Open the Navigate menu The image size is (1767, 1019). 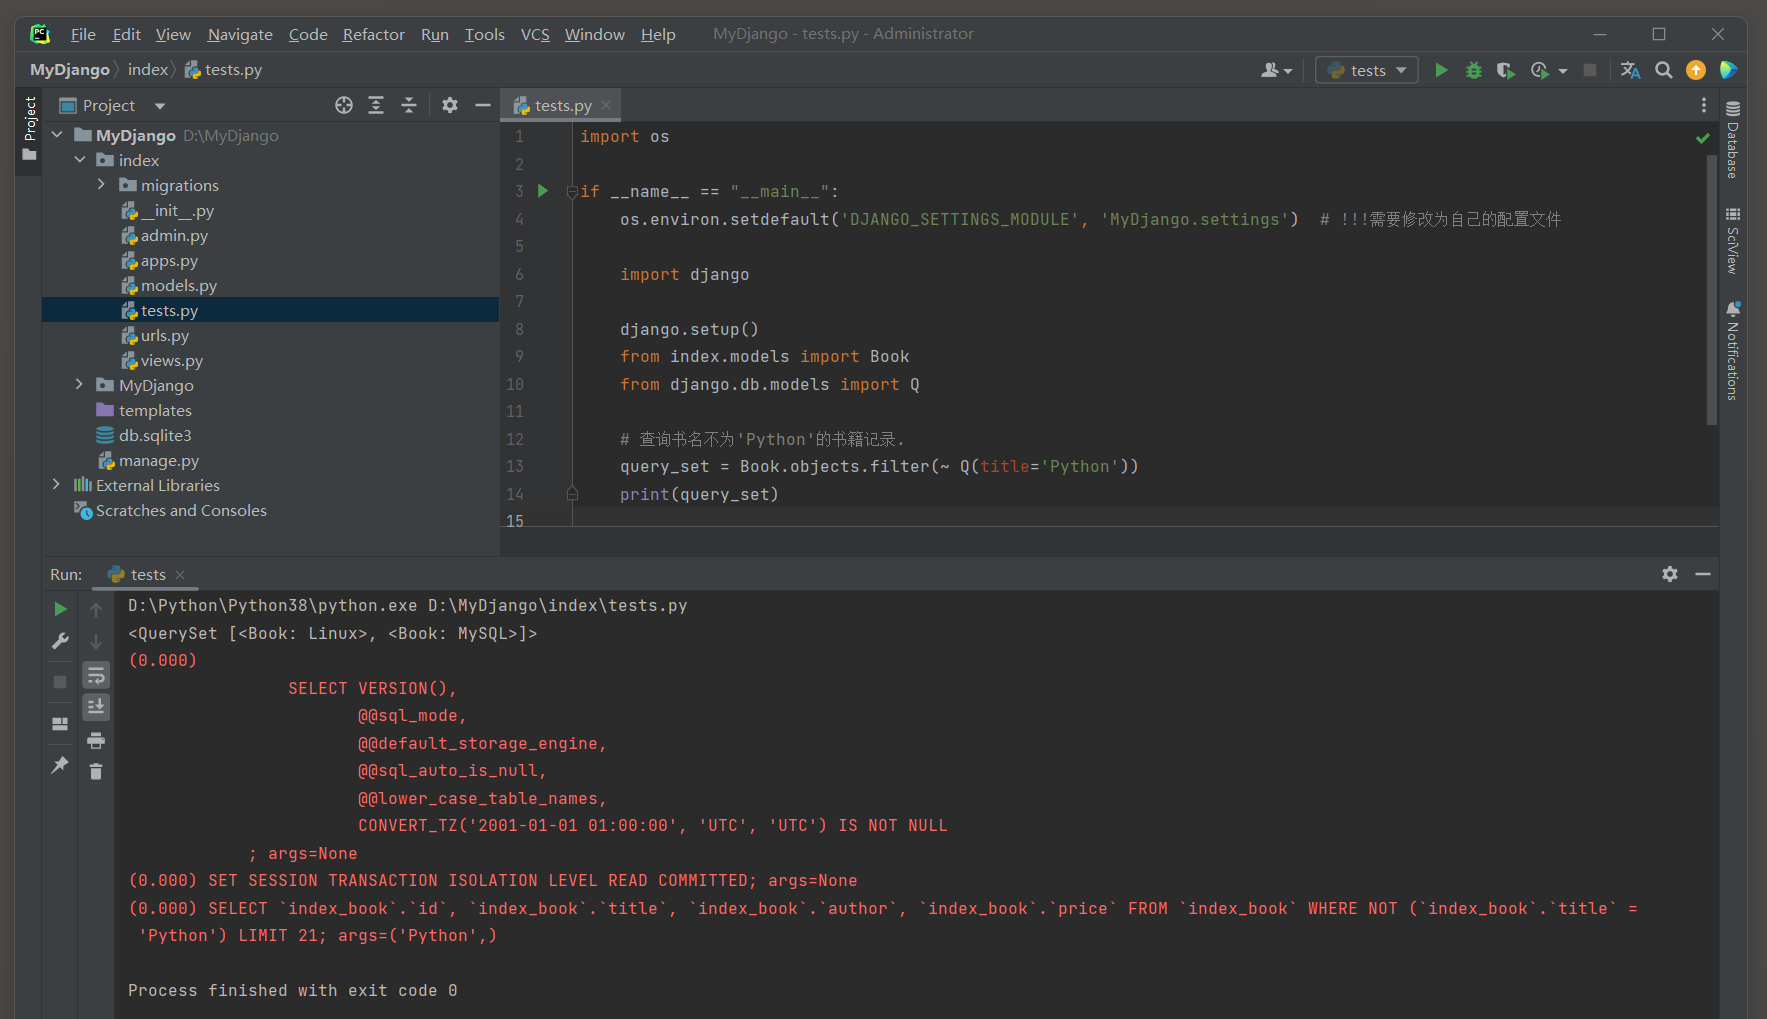[240, 34]
